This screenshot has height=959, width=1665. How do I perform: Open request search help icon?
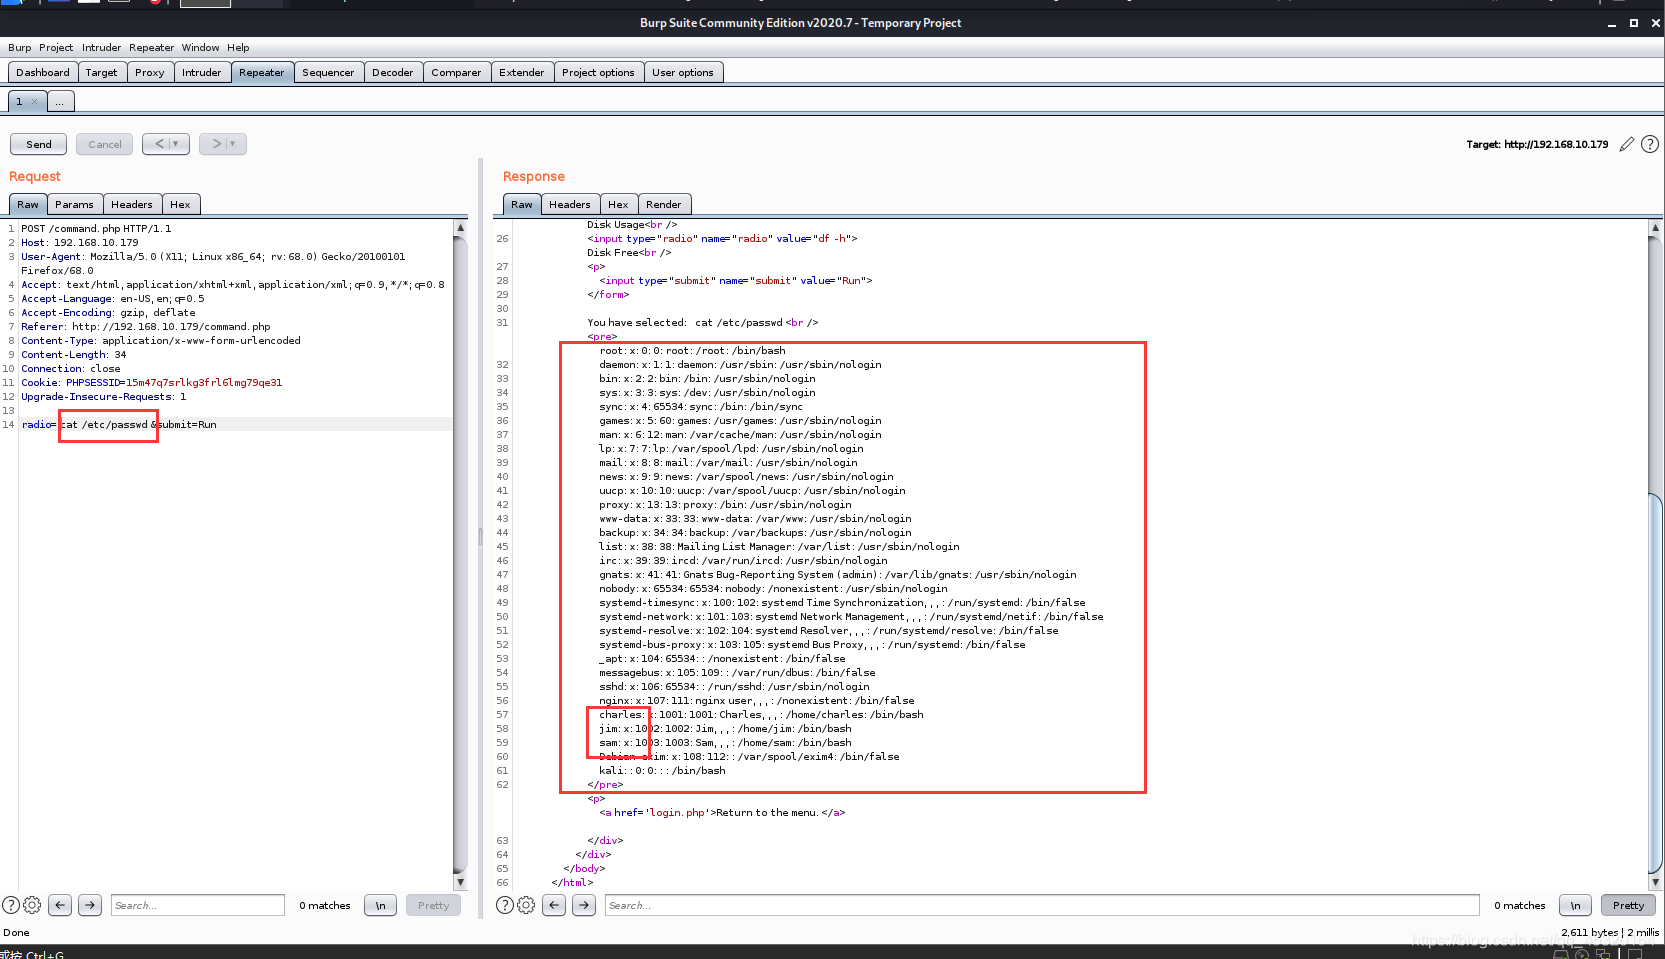click(11, 905)
